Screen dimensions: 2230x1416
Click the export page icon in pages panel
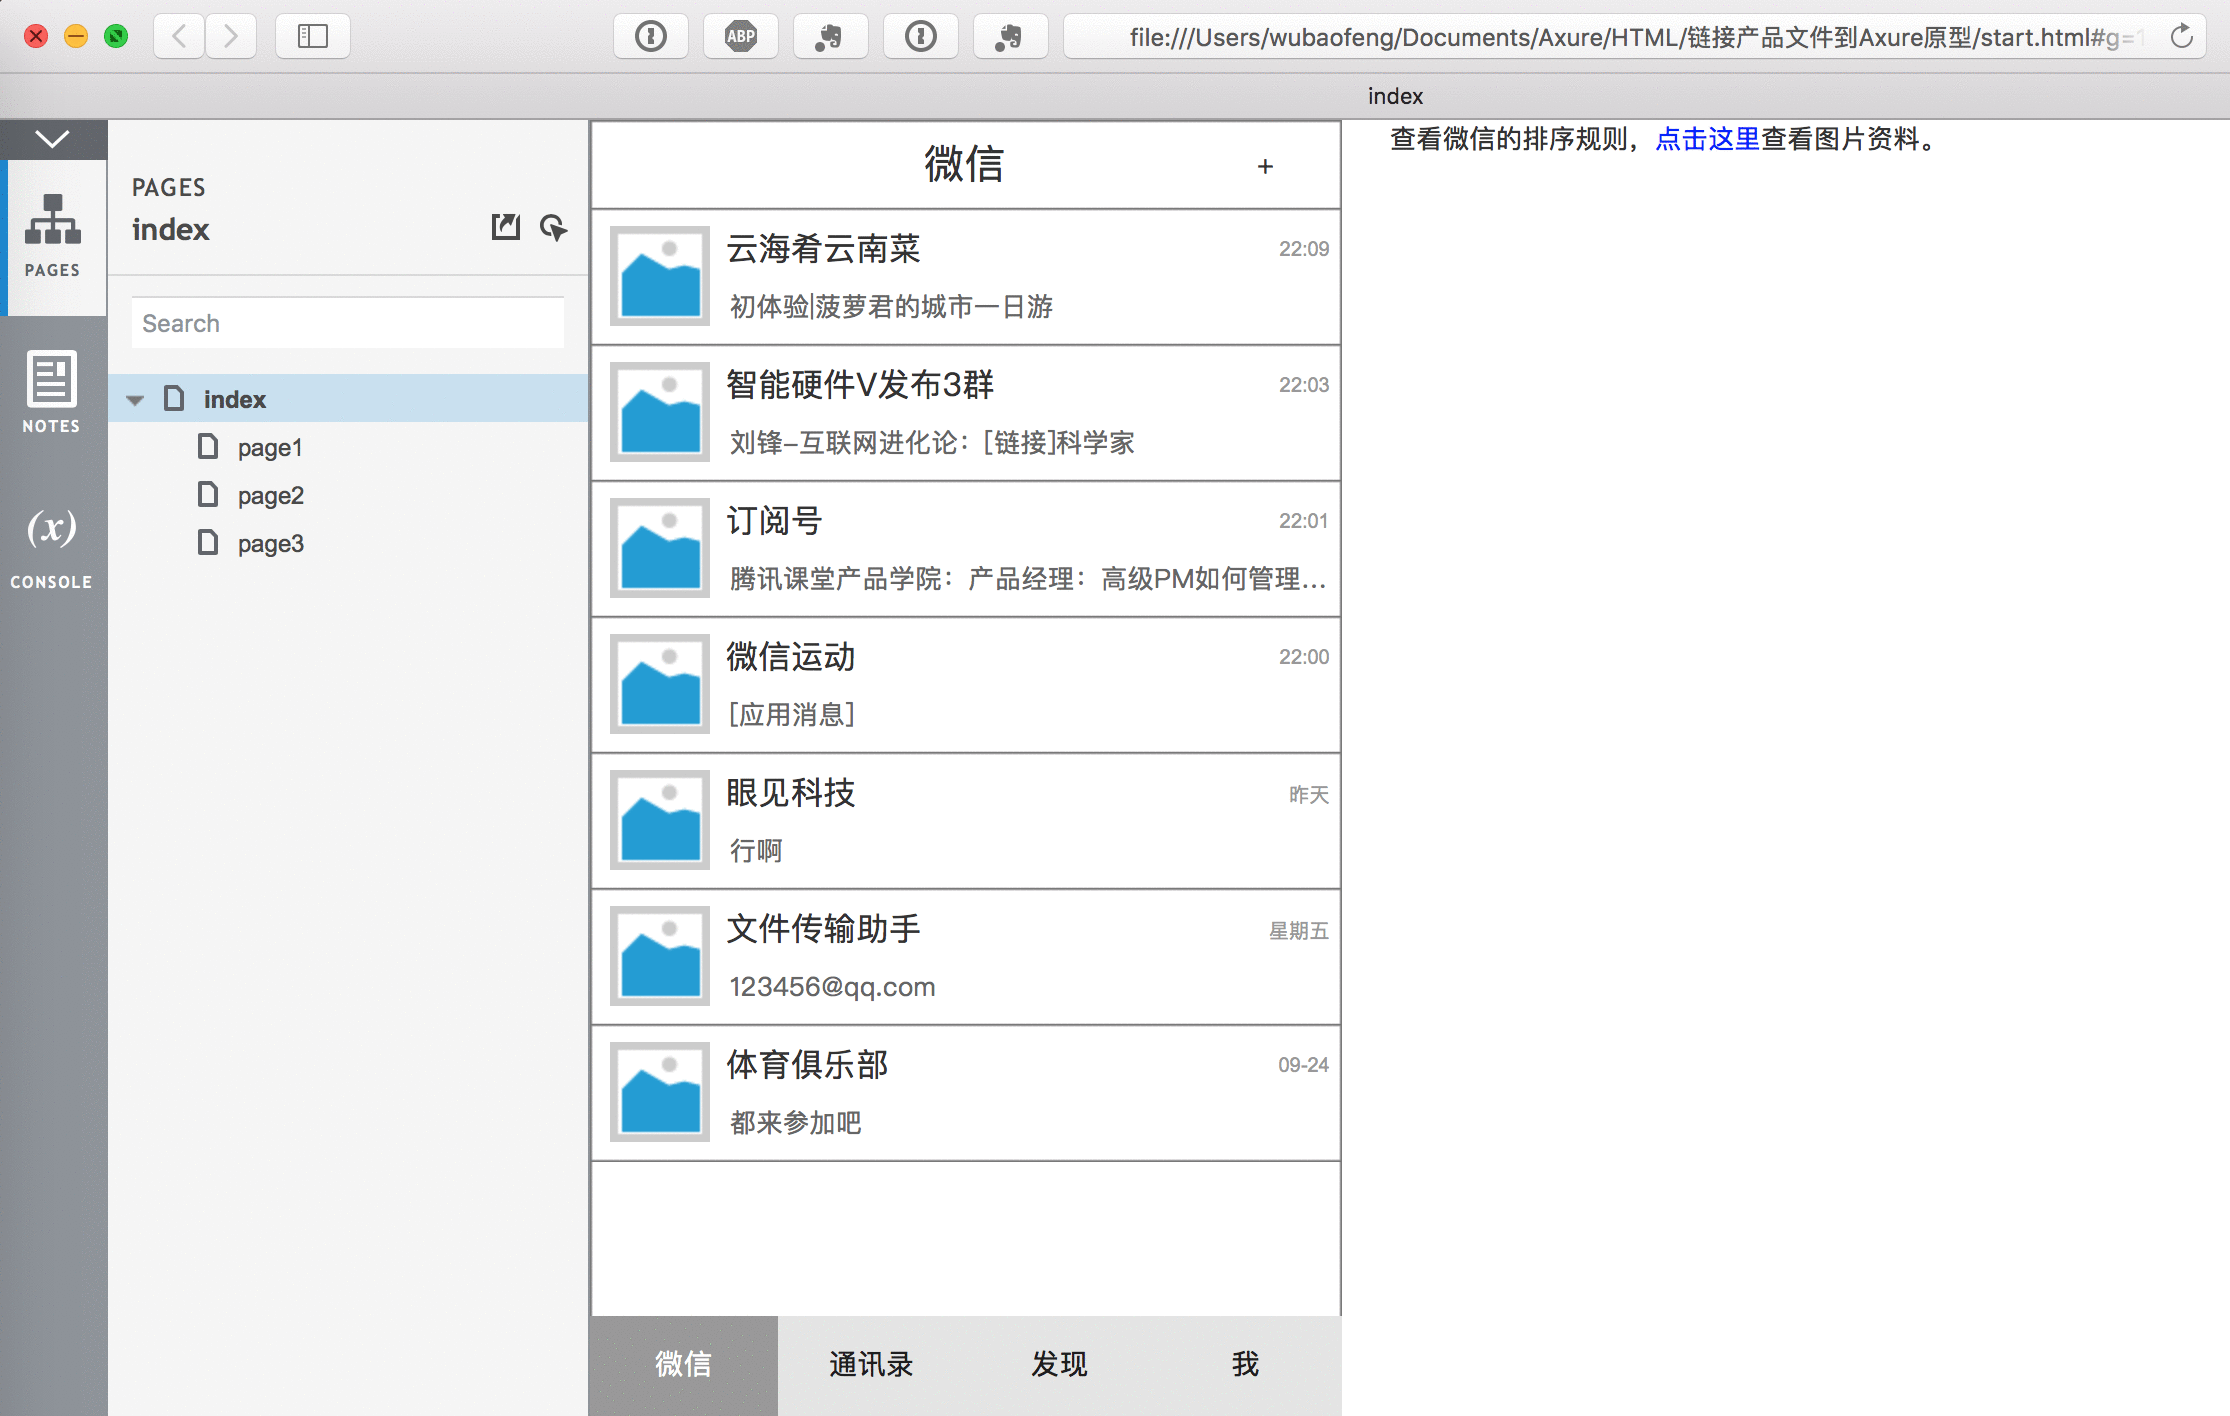[x=505, y=228]
